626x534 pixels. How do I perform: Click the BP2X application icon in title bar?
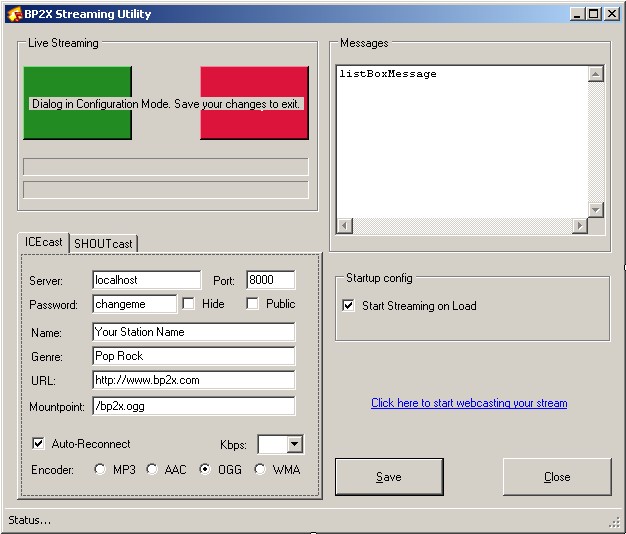tap(15, 14)
